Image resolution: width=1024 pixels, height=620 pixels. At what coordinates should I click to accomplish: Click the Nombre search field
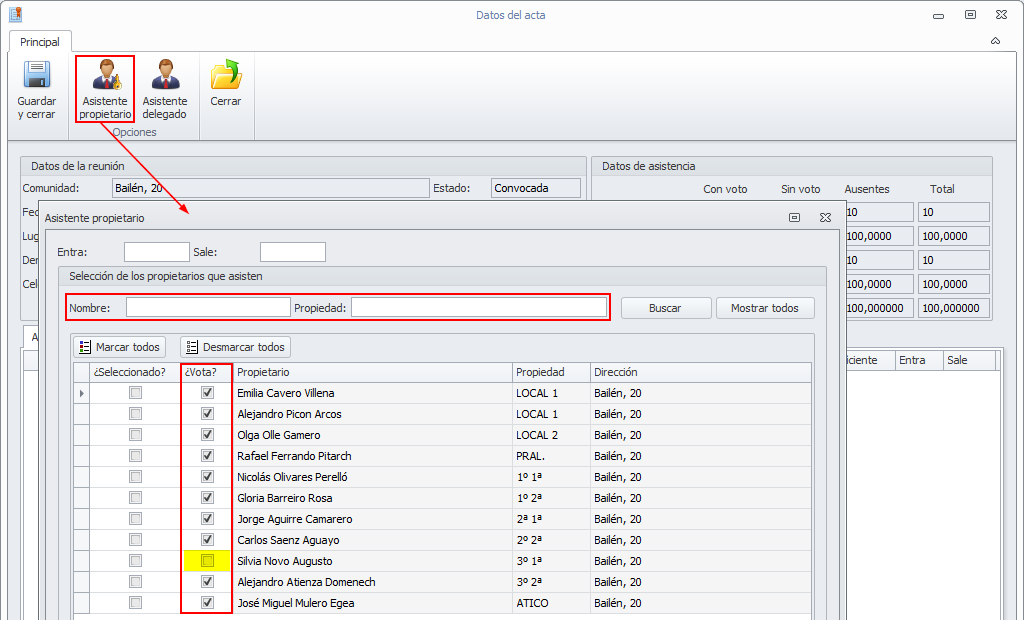coord(208,308)
